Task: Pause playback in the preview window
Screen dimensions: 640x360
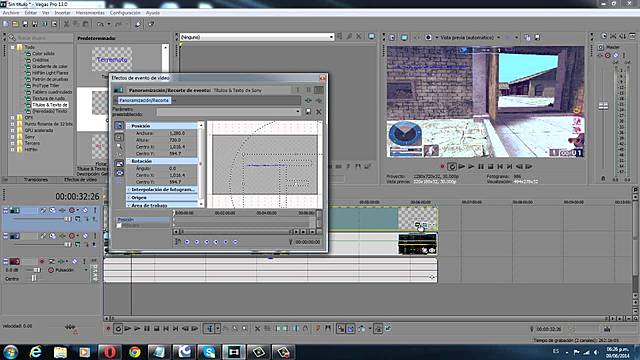Action: pos(481,167)
